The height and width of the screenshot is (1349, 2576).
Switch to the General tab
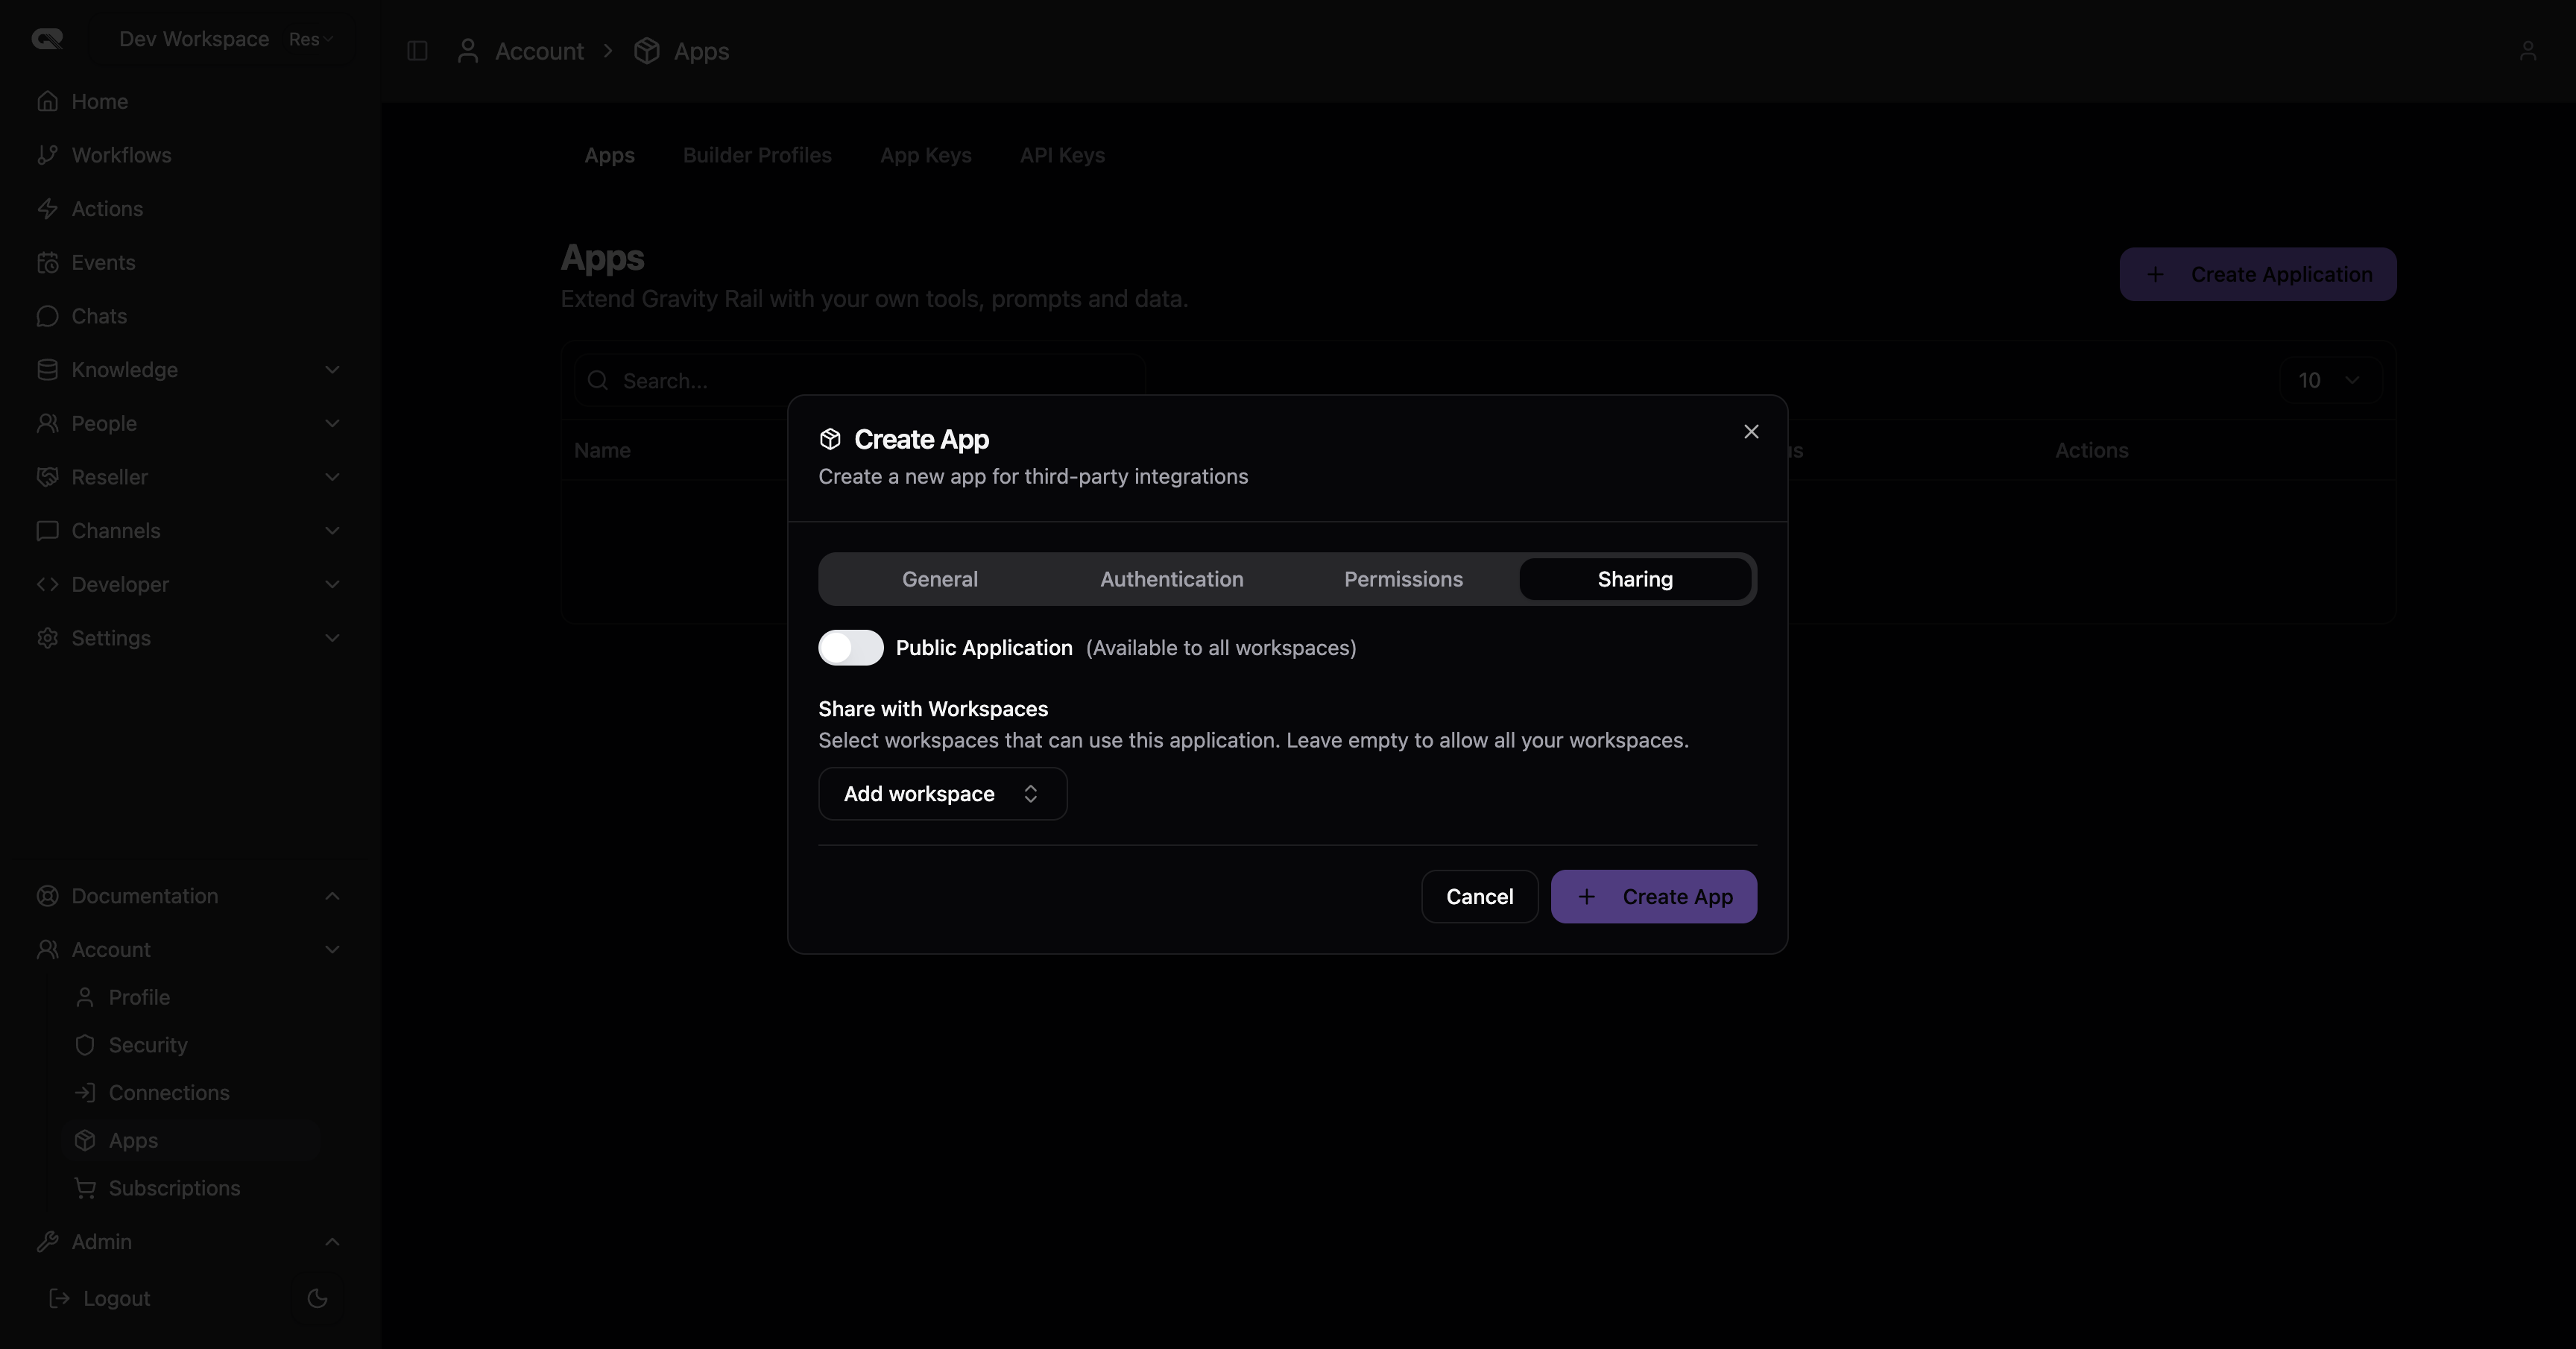tap(940, 579)
